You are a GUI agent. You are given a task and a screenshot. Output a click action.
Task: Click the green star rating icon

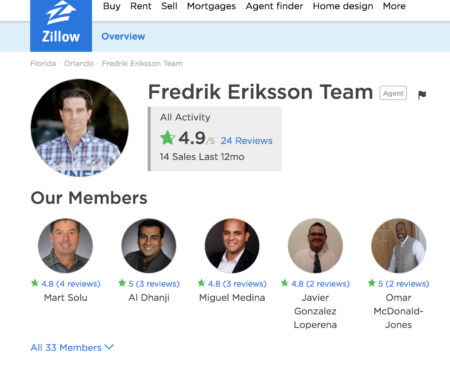tap(167, 138)
